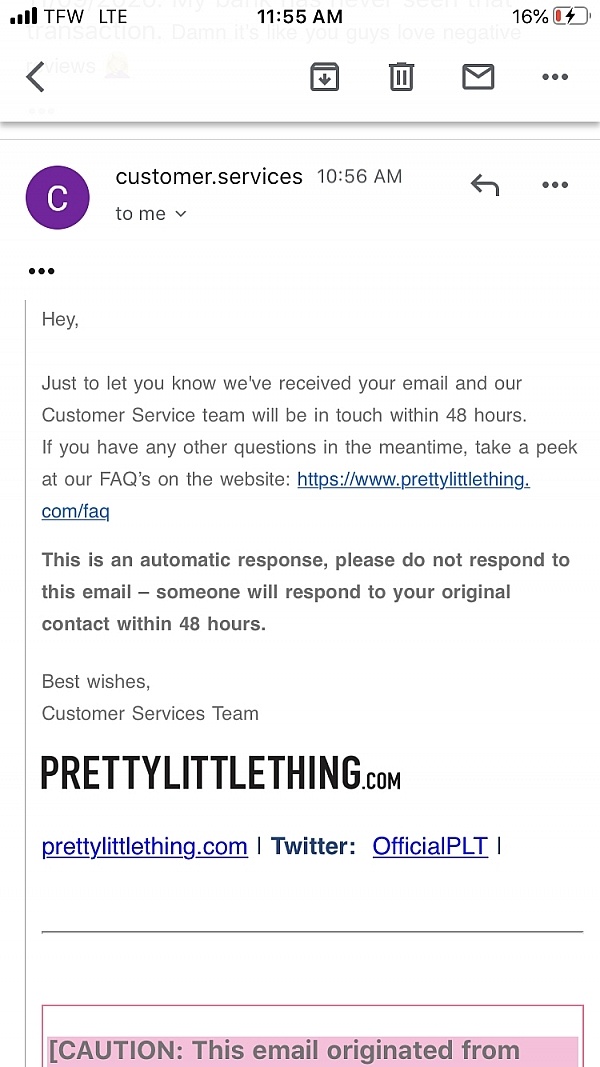Tap the clock in the status bar
The image size is (600, 1067).
click(299, 16)
